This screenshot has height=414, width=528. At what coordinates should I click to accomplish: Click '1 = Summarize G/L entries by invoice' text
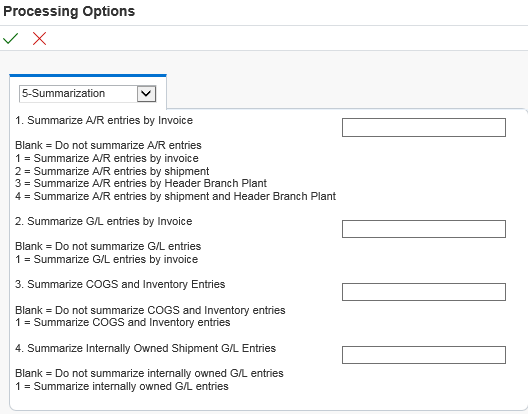(107, 259)
